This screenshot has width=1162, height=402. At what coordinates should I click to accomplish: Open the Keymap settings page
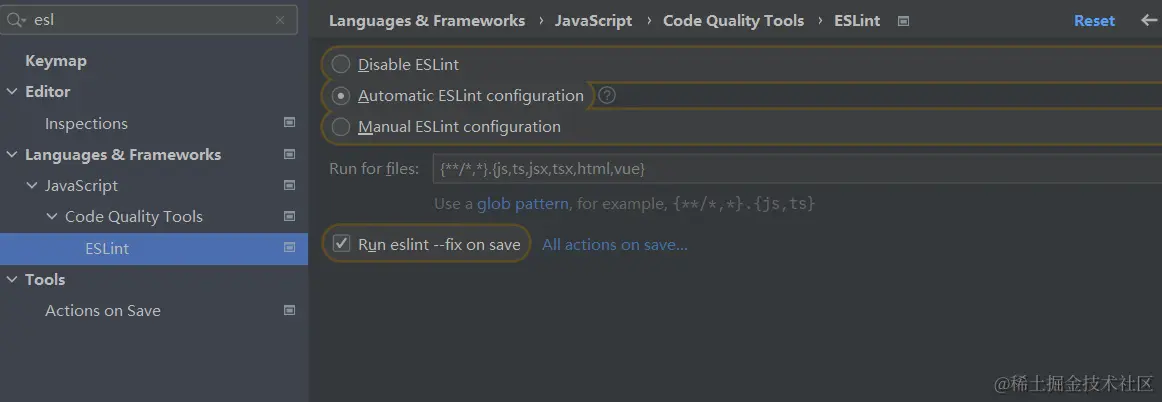(x=56, y=61)
